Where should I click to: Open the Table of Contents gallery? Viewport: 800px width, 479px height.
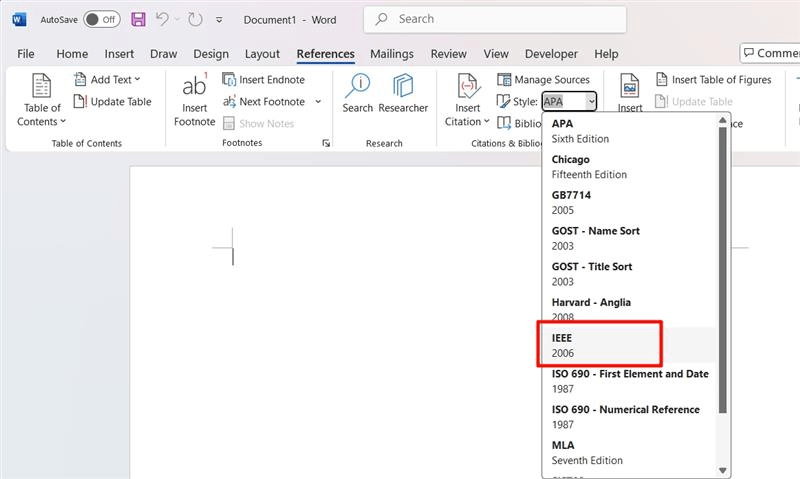click(41, 99)
